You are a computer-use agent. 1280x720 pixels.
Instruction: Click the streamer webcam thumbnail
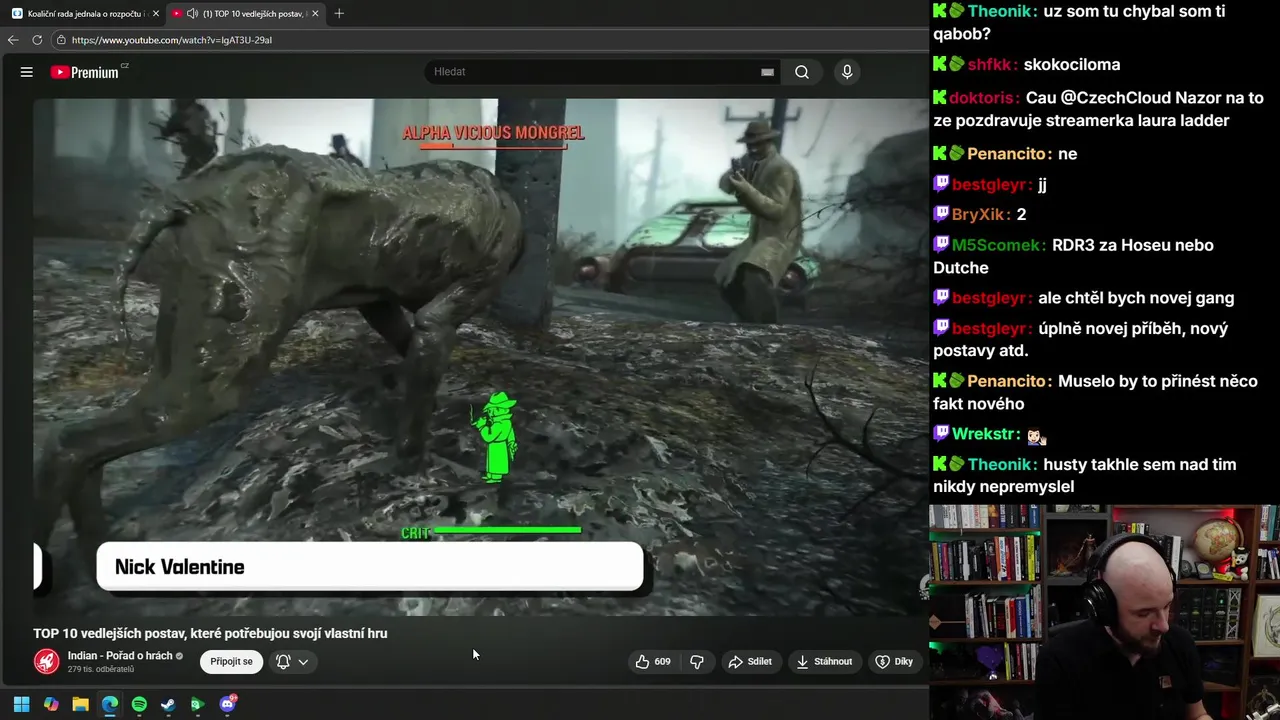pyautogui.click(x=1104, y=612)
